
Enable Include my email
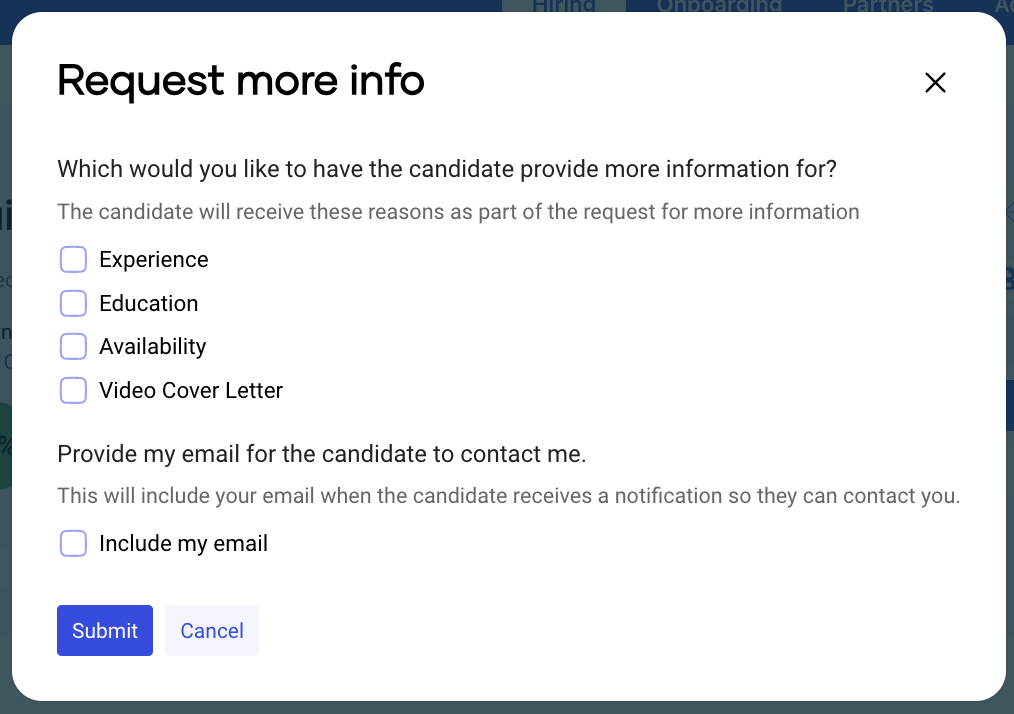pyautogui.click(x=73, y=543)
